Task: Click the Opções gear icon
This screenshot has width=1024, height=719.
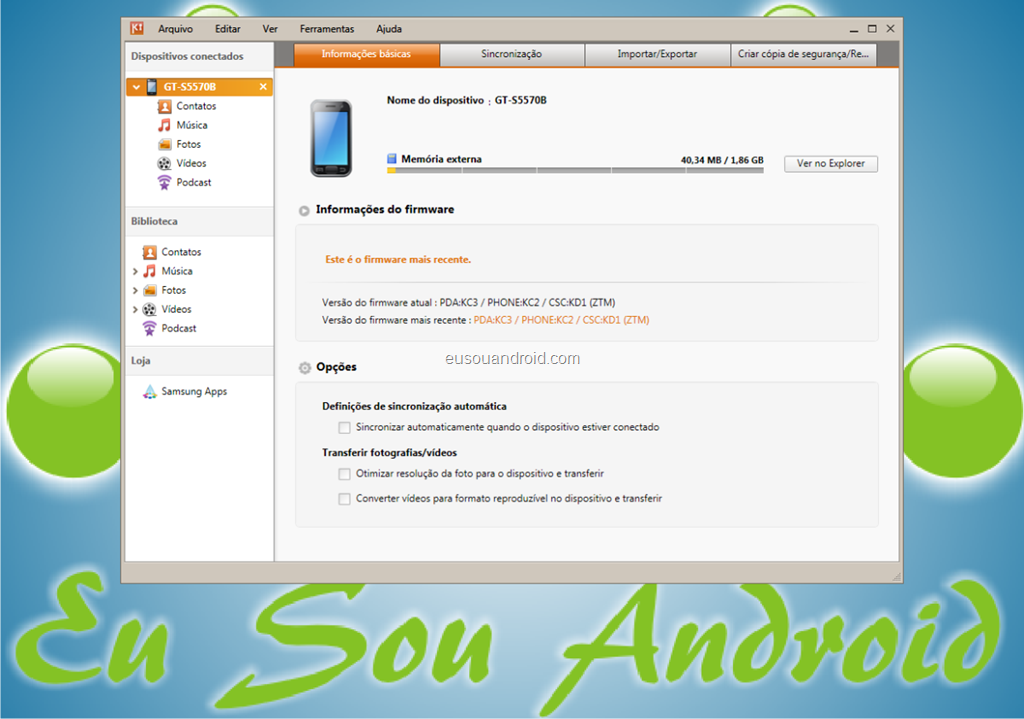Action: point(304,368)
